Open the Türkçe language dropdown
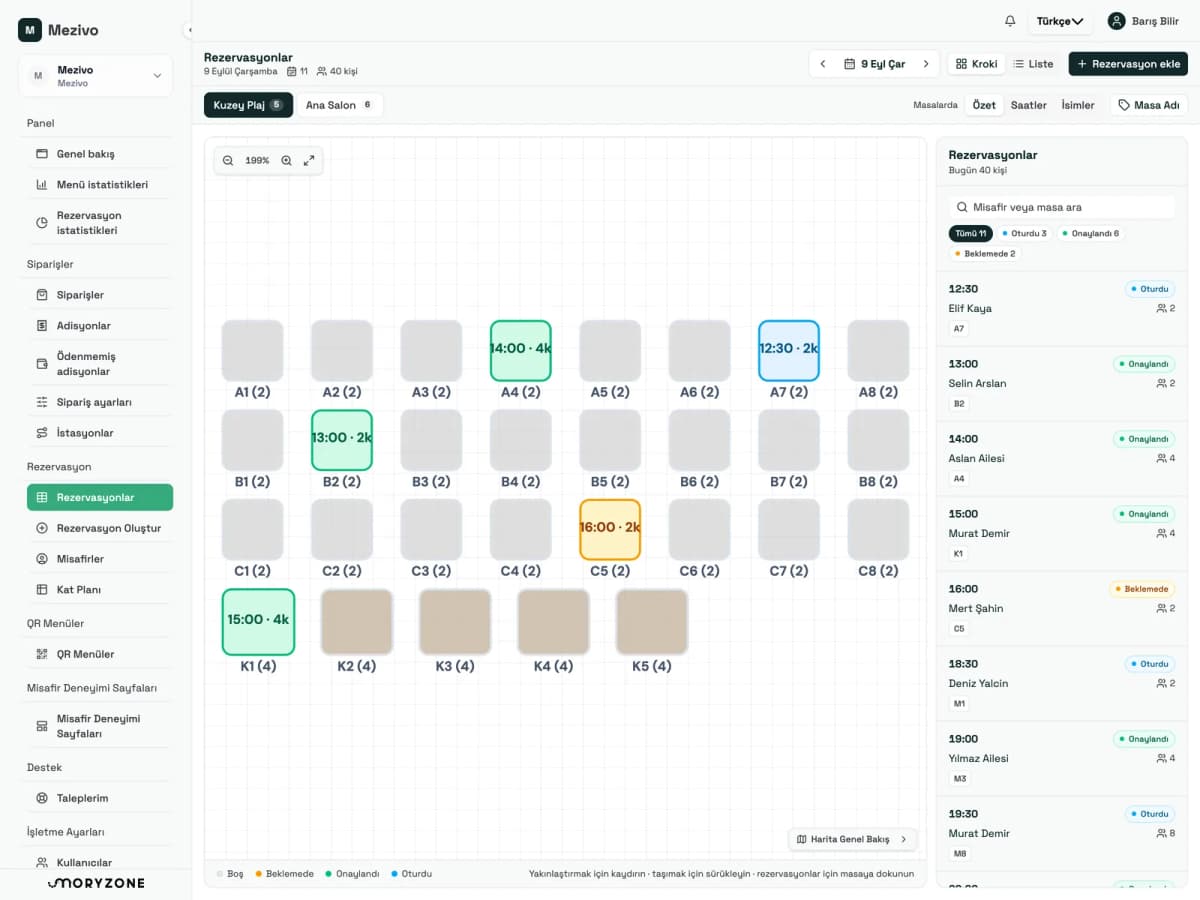 pos(1060,21)
